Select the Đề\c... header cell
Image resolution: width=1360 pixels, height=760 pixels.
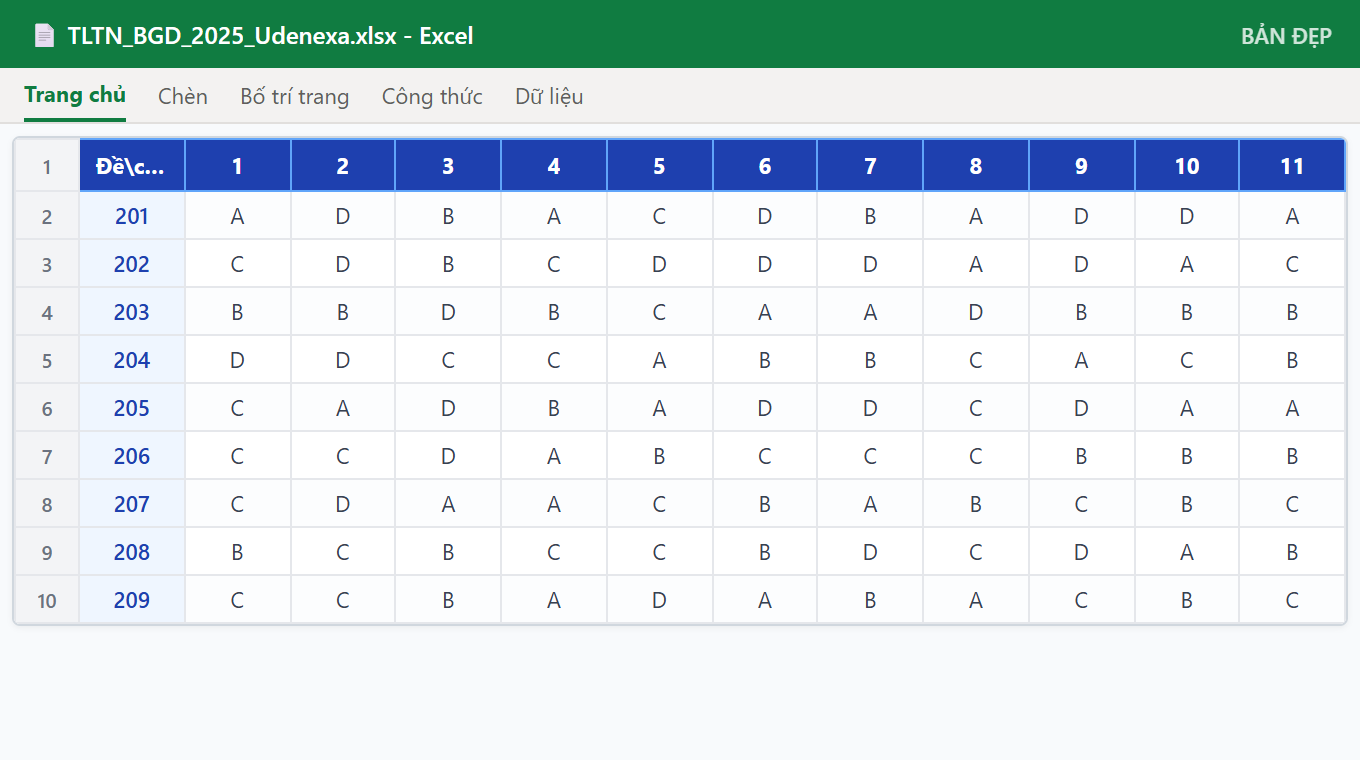click(133, 166)
